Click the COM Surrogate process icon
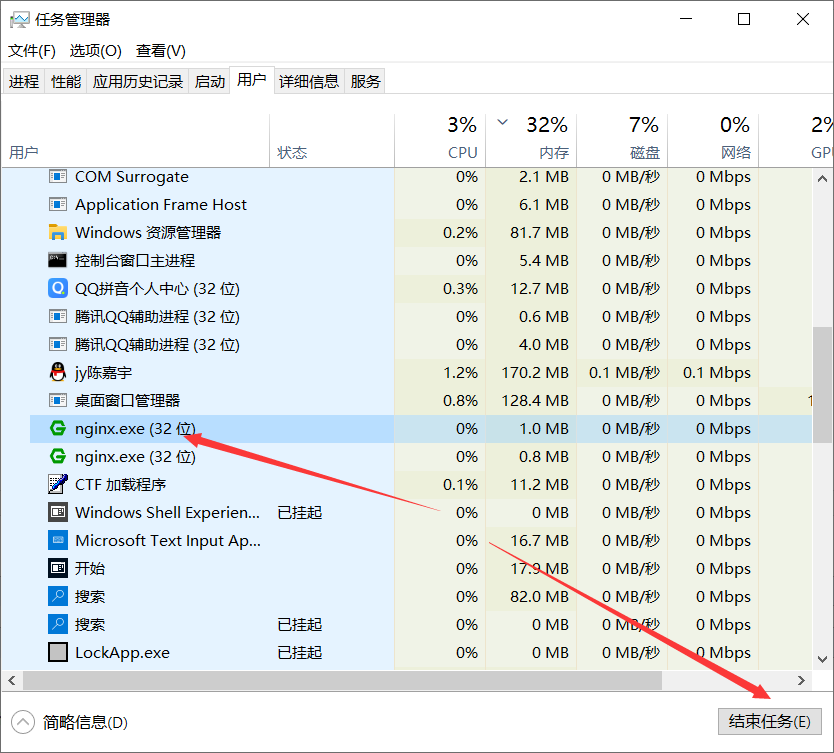834x753 pixels. click(57, 176)
